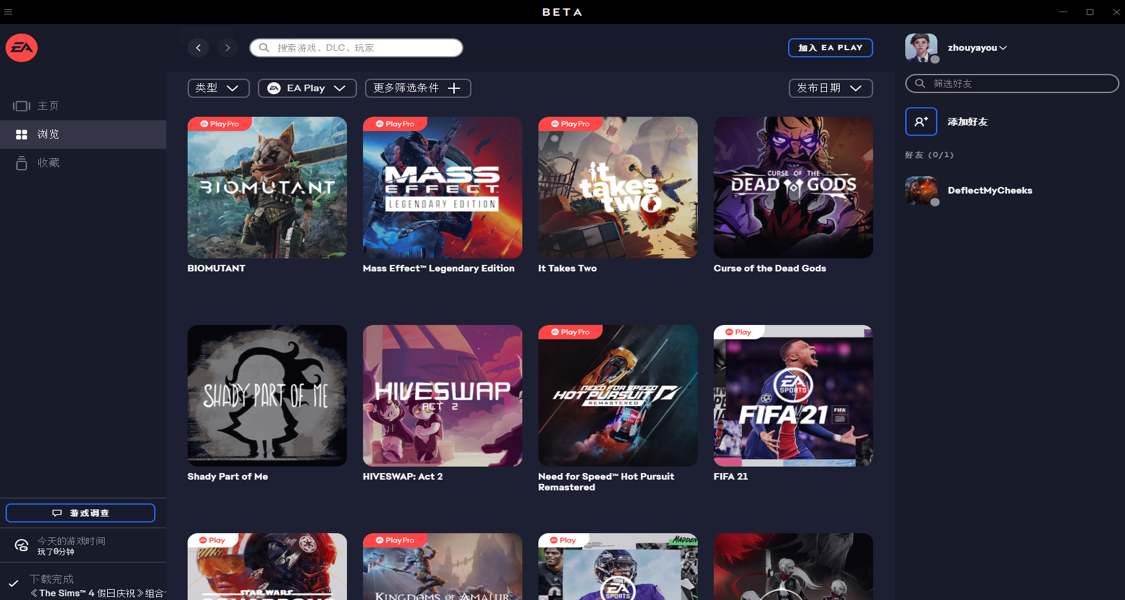Click the 游戏调查 survey button
Image resolution: width=1125 pixels, height=600 pixels.
(80, 513)
